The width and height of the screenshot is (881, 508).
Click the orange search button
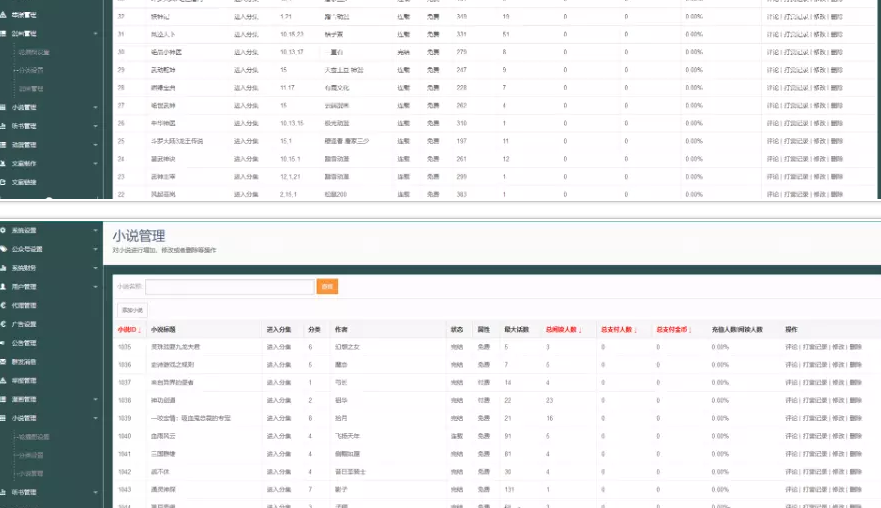(326, 287)
